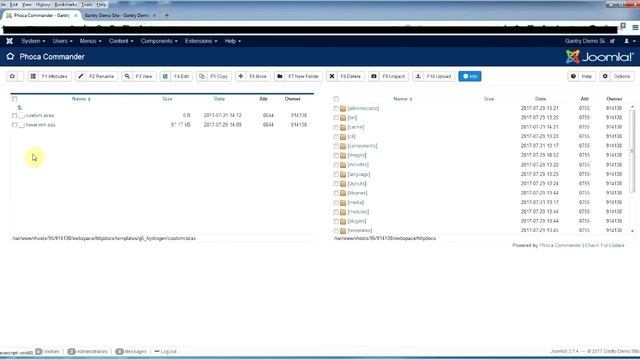Open the Options toolbar button
640x360 pixels.
tap(617, 76)
